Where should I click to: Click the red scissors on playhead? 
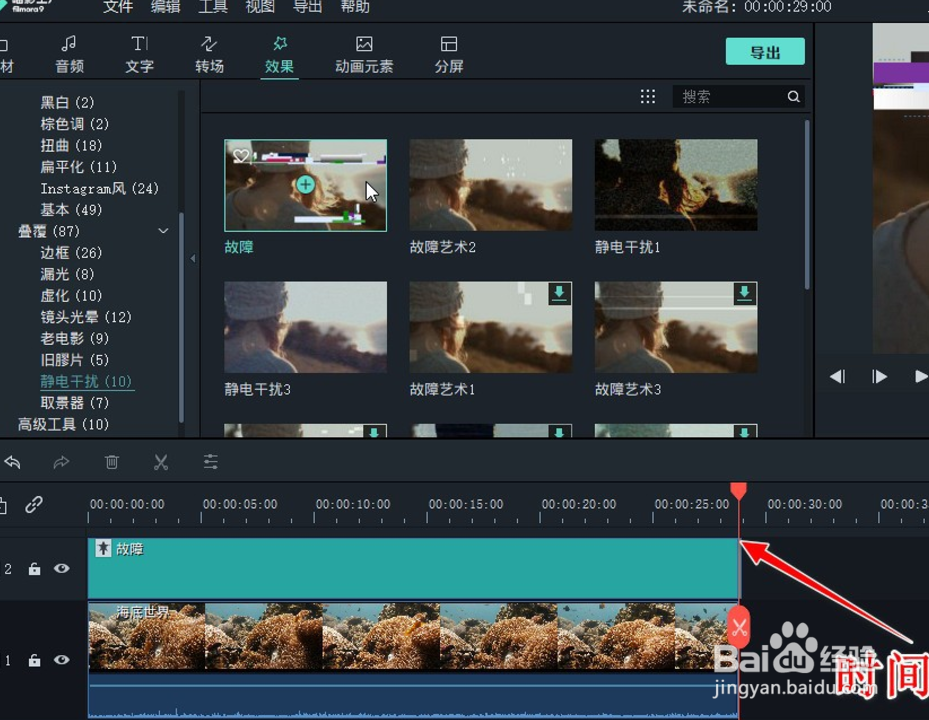click(739, 628)
